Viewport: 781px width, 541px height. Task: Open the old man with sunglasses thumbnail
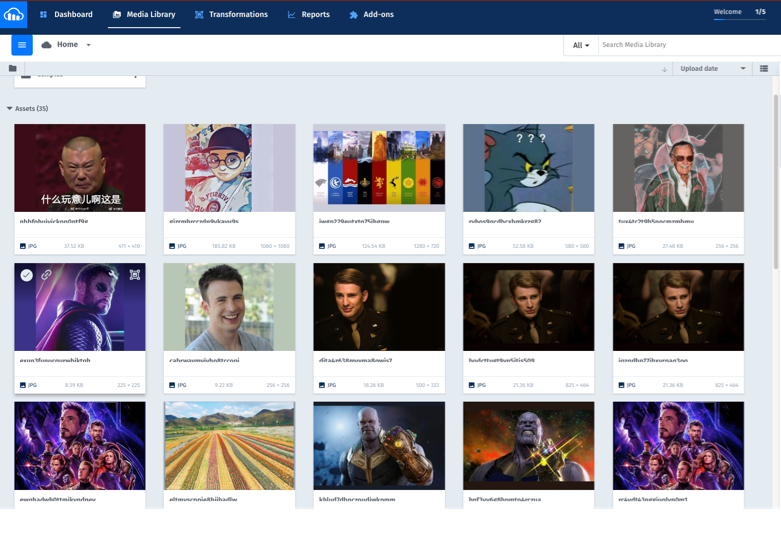(x=678, y=168)
